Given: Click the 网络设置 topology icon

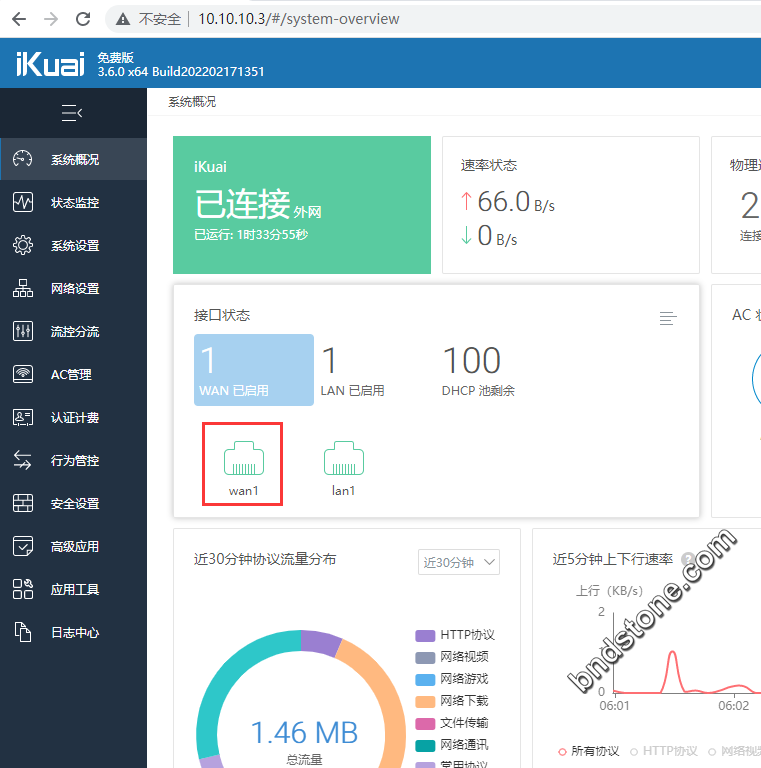Looking at the screenshot, I should click(23, 288).
